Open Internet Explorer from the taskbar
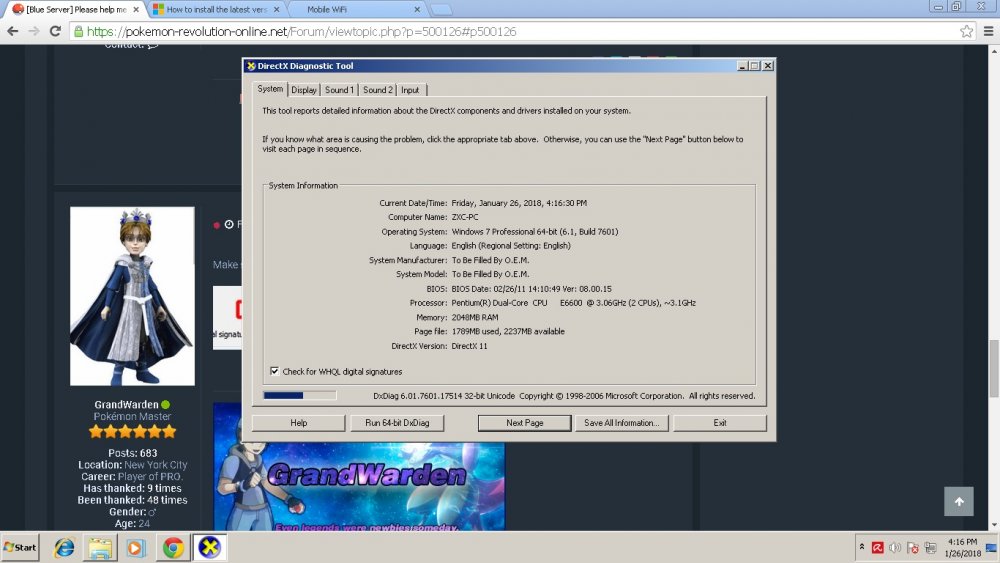1000x563 pixels. click(64, 548)
